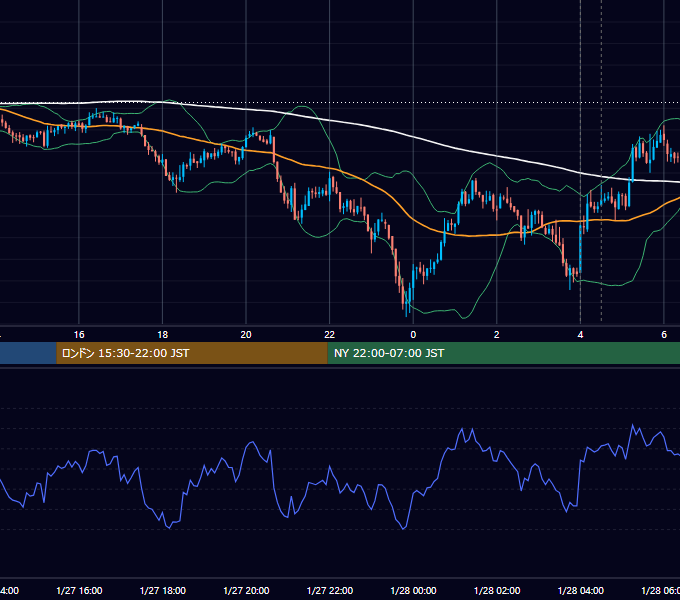Click the 16 hour label on price chart axis

(x=79, y=335)
